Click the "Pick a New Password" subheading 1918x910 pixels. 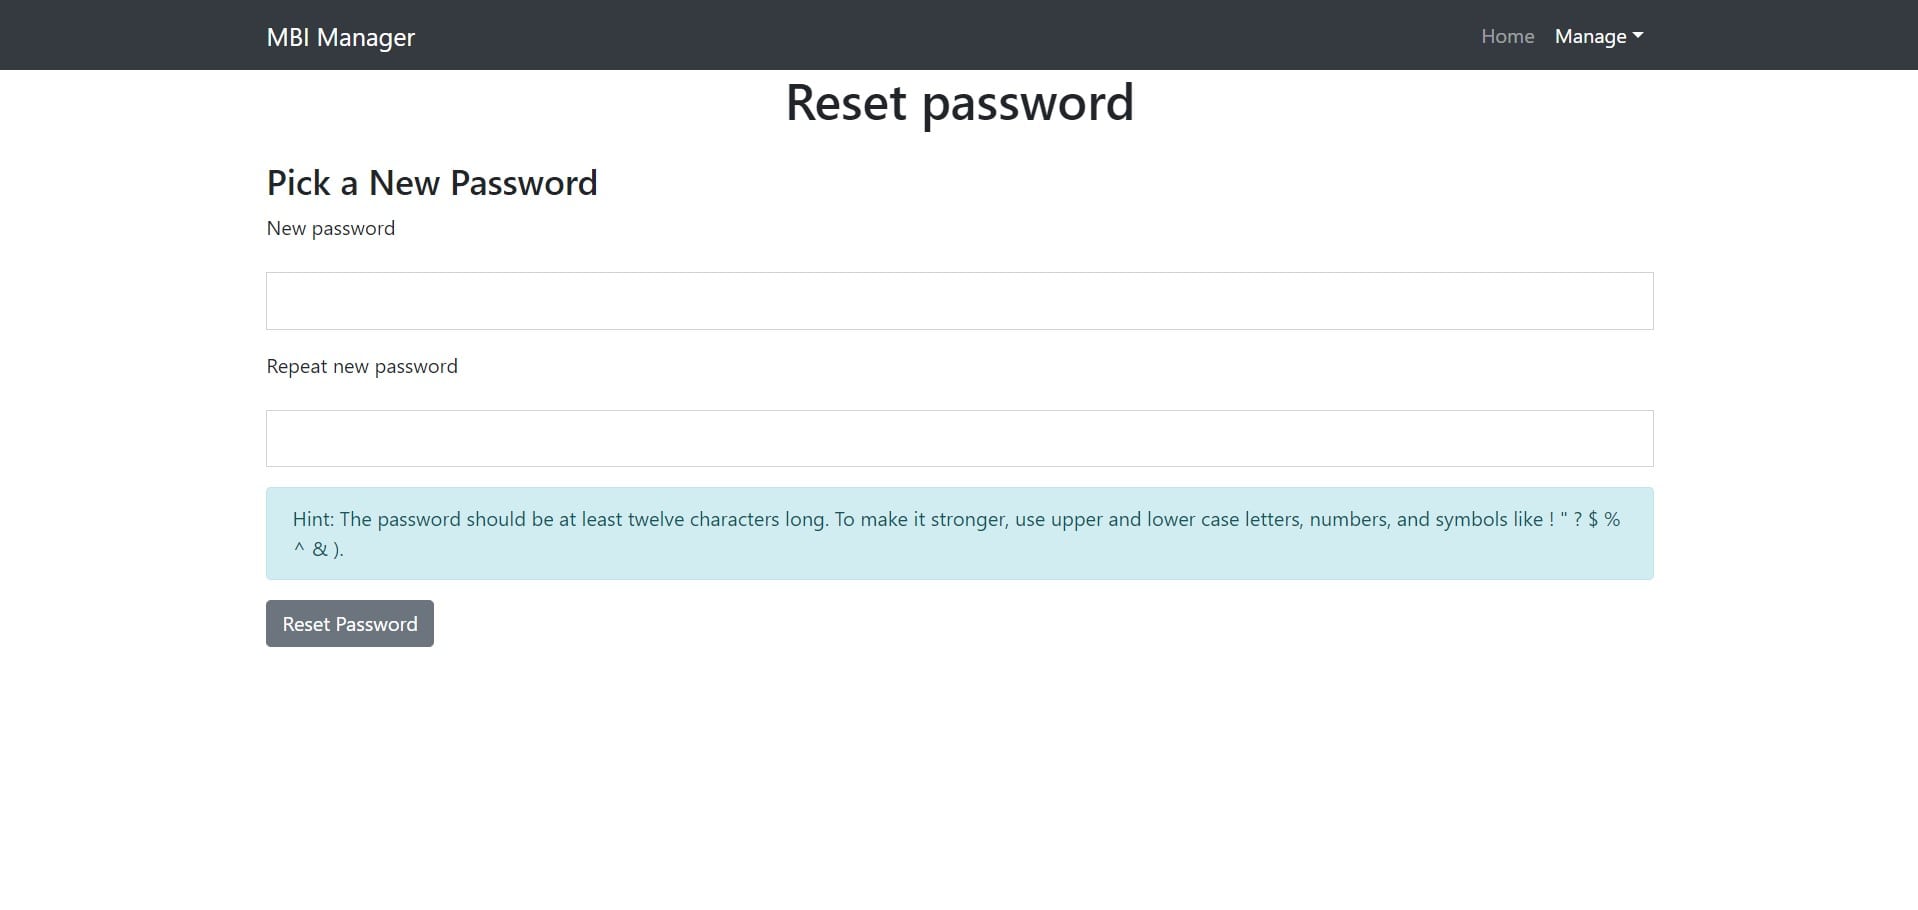tap(431, 183)
